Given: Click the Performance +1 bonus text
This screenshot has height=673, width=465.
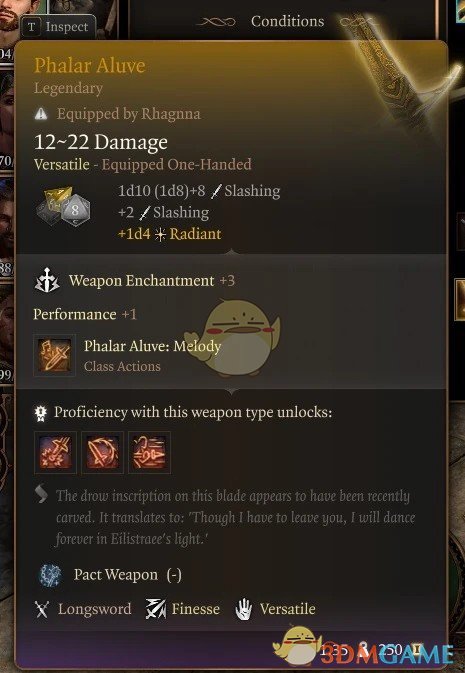Looking at the screenshot, I should coord(85,314).
